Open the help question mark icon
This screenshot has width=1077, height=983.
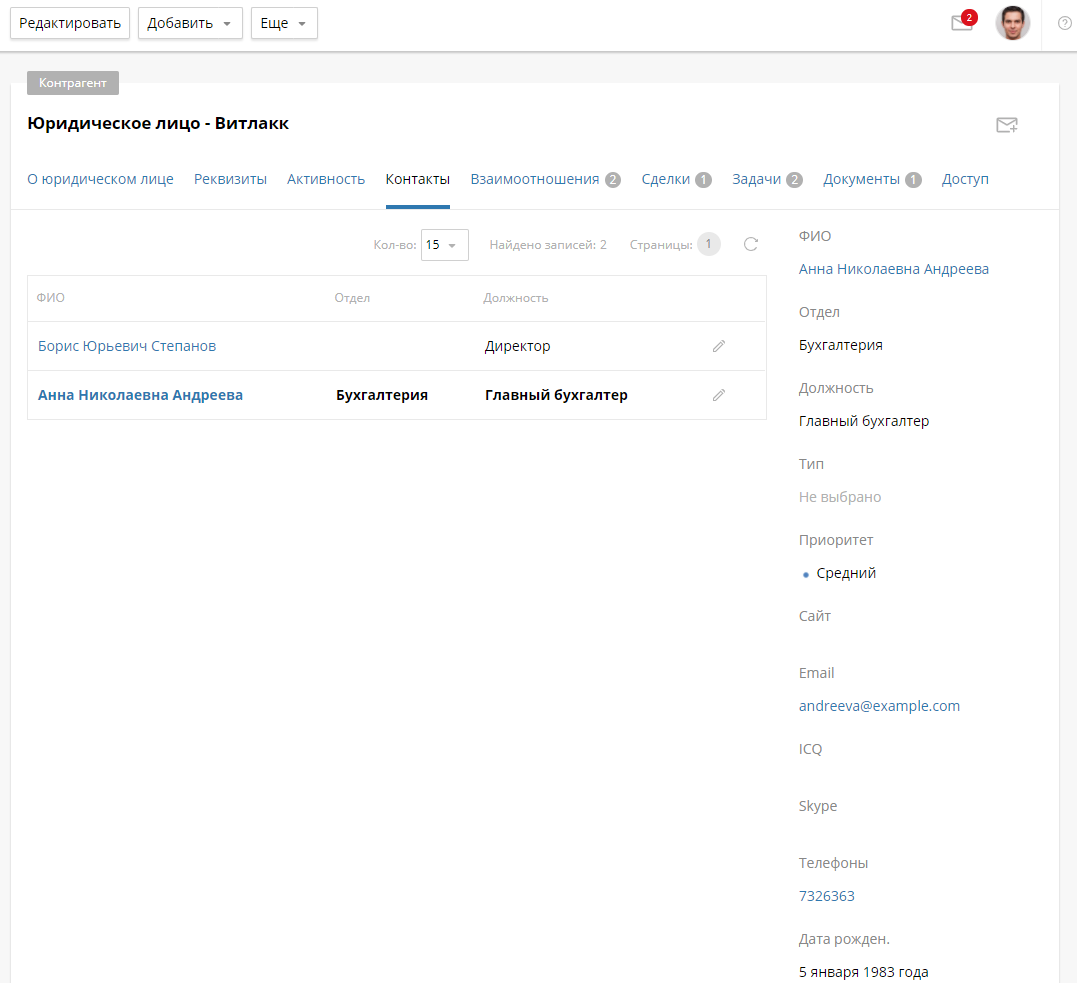point(1064,23)
